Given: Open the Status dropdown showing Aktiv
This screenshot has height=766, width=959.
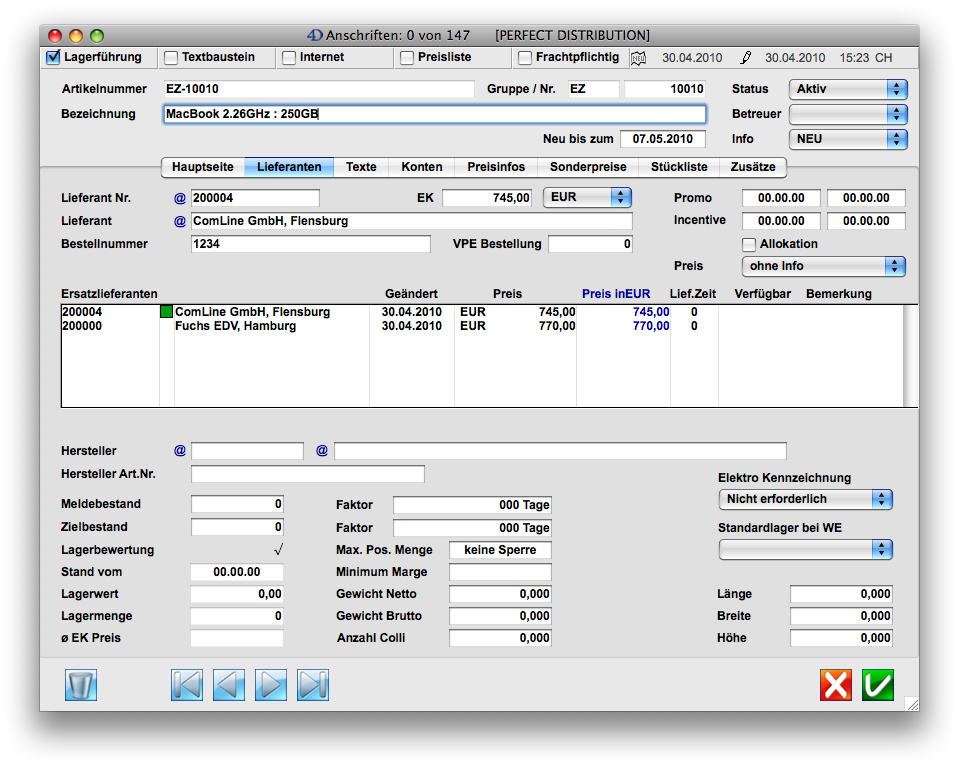Looking at the screenshot, I should point(847,89).
